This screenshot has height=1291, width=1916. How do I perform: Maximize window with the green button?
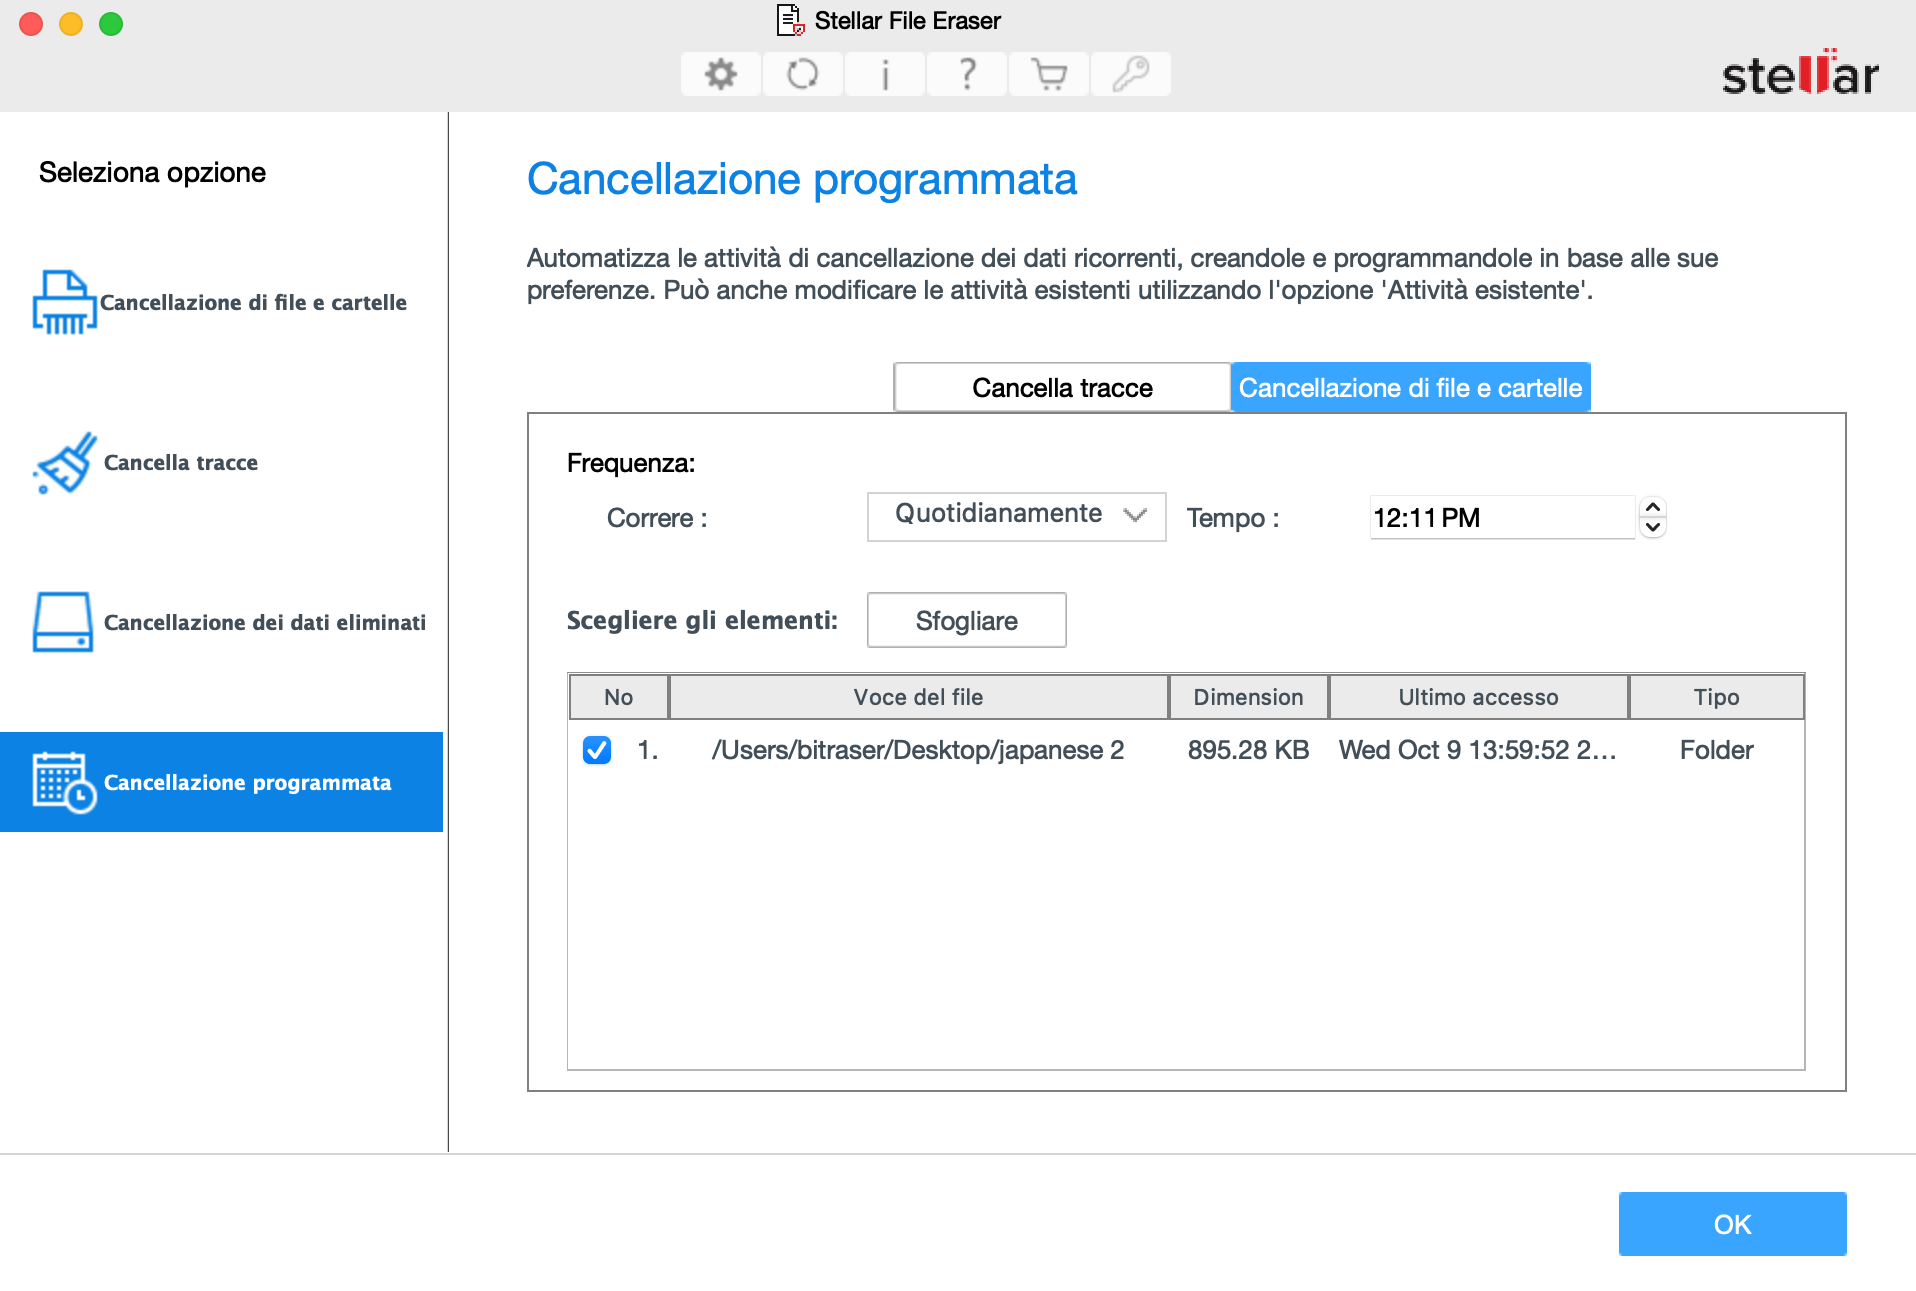(111, 24)
